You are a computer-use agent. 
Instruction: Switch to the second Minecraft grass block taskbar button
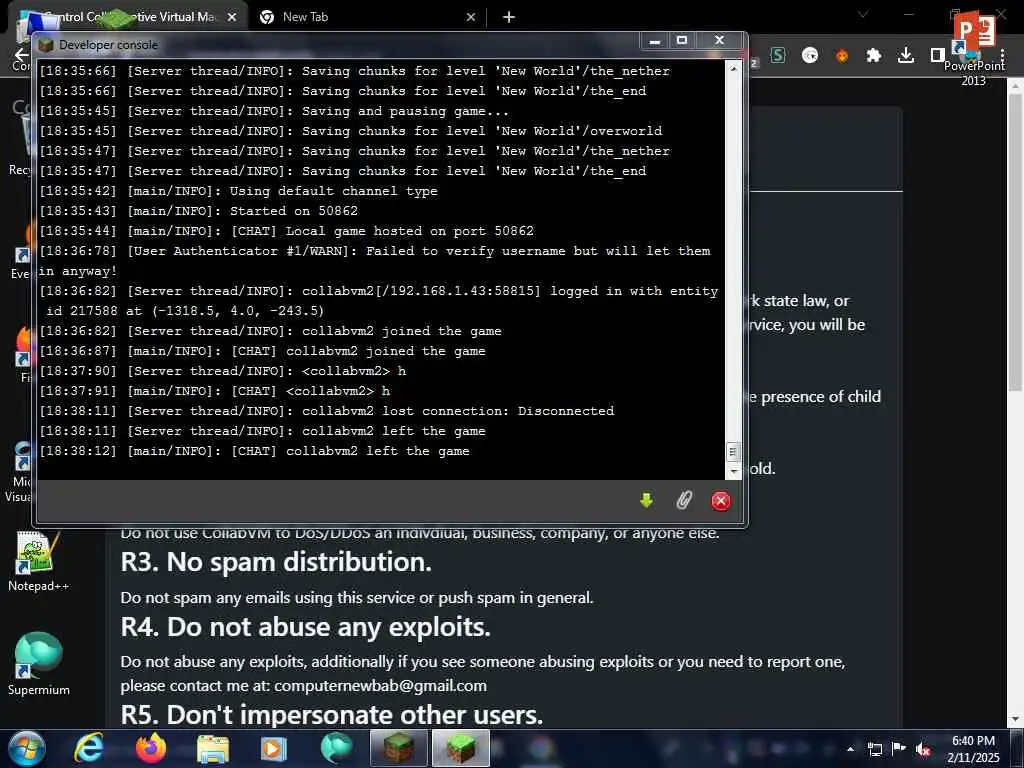[x=460, y=748]
